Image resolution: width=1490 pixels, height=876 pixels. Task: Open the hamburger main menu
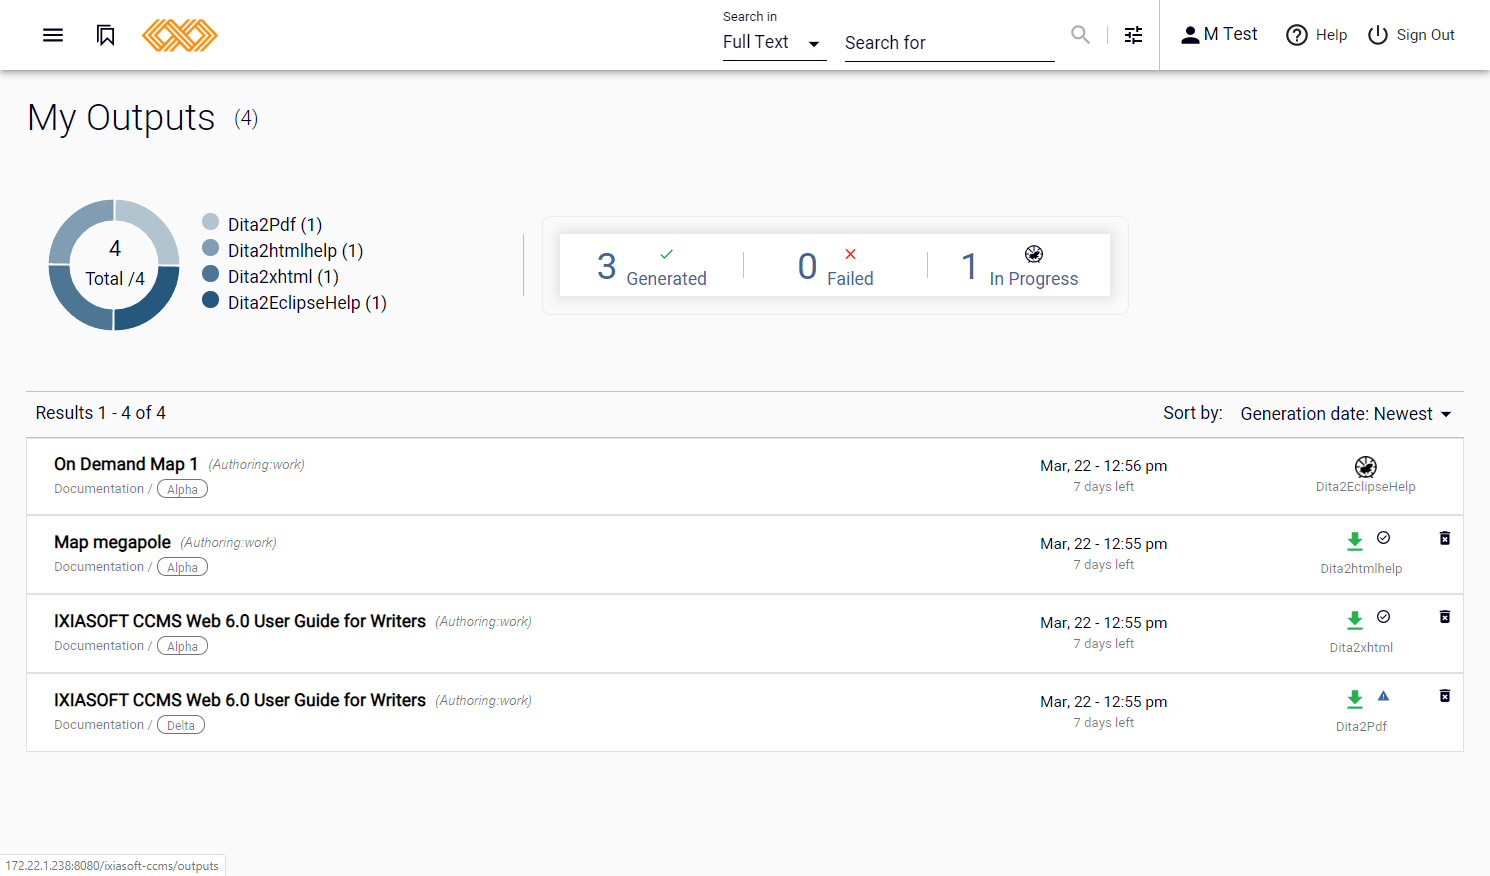[53, 35]
